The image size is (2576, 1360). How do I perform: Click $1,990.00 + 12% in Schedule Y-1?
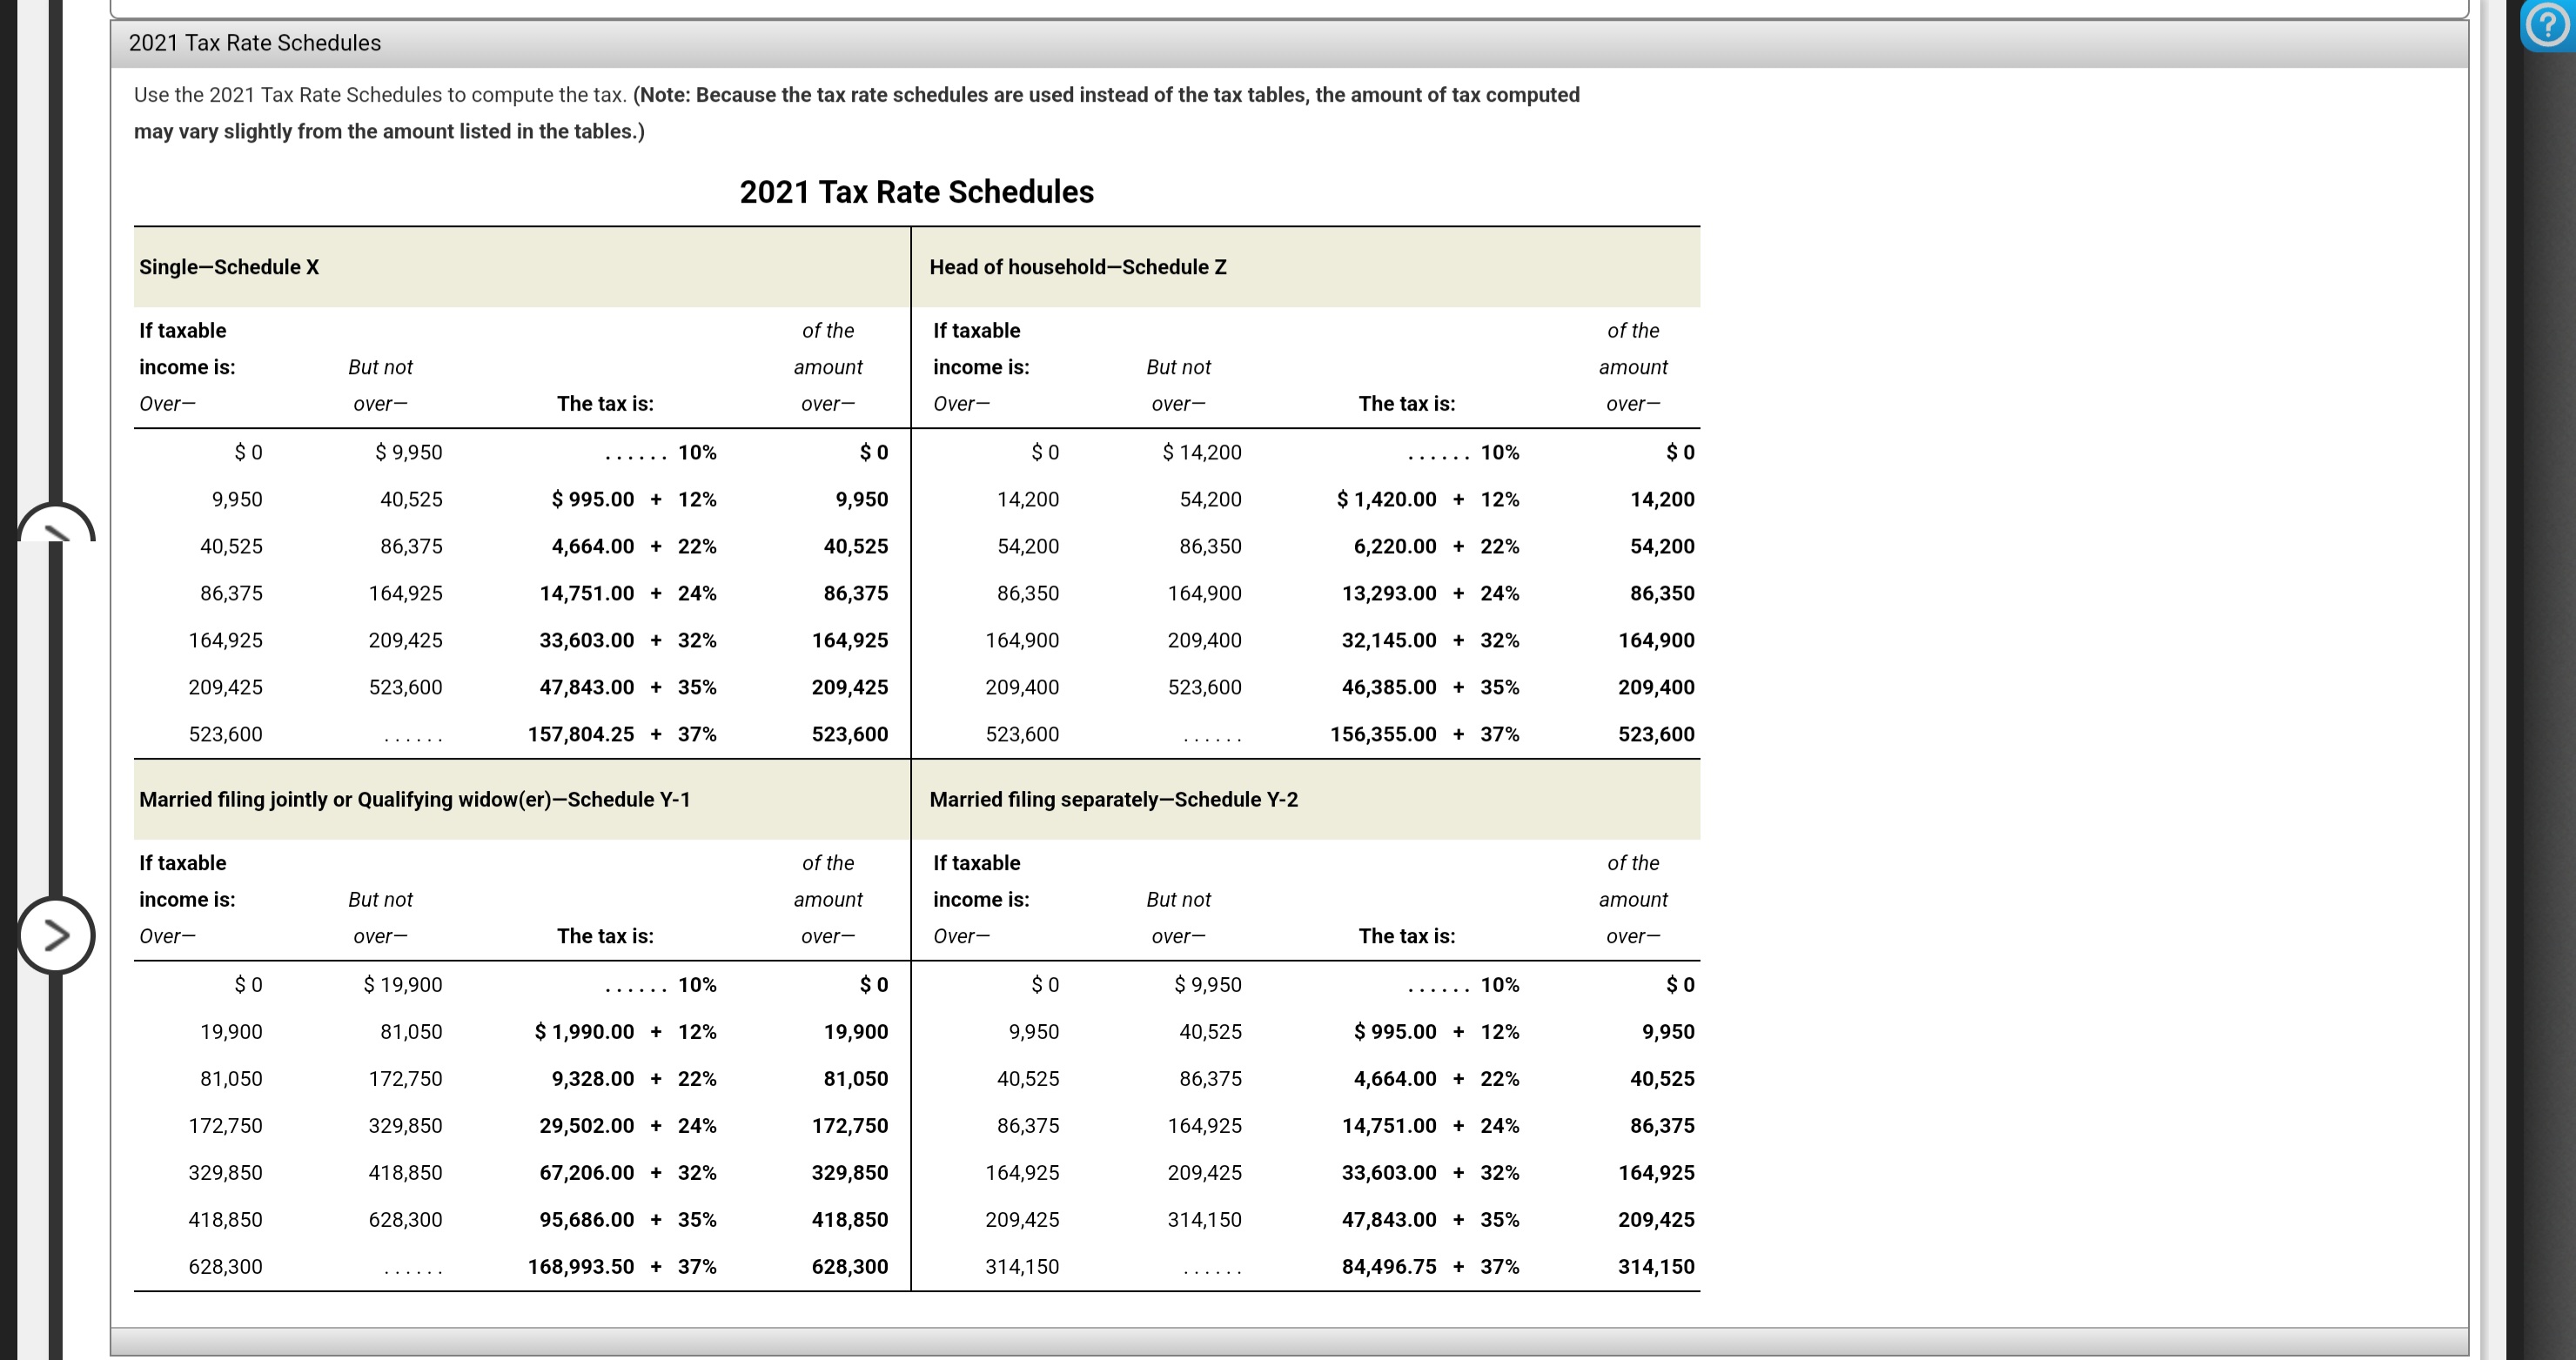point(625,1031)
